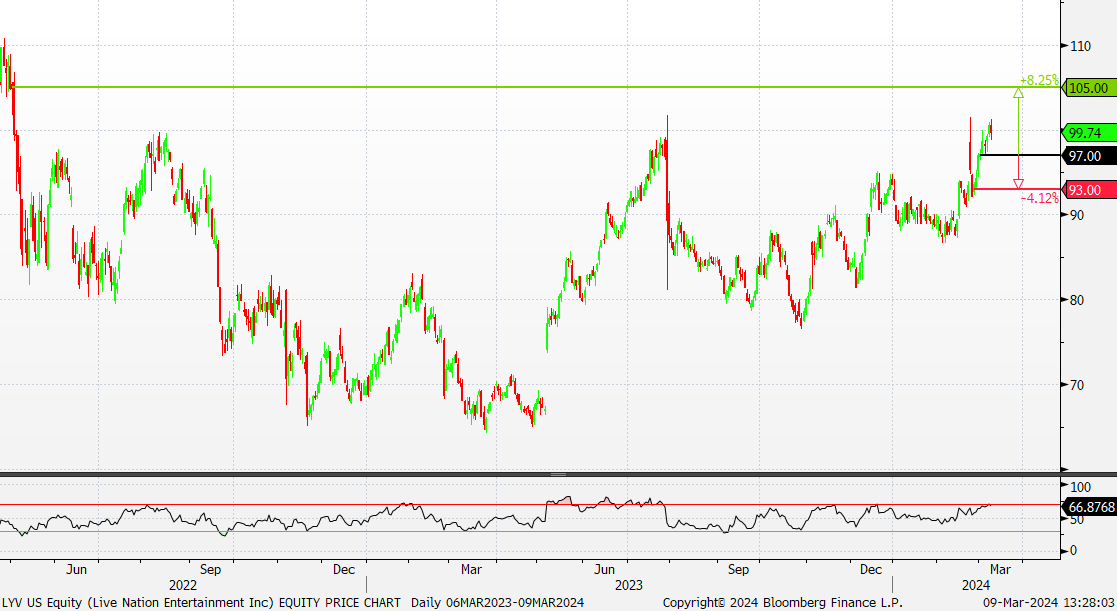
Task: Select the red 93.00 stop price tag
Action: (1089, 190)
